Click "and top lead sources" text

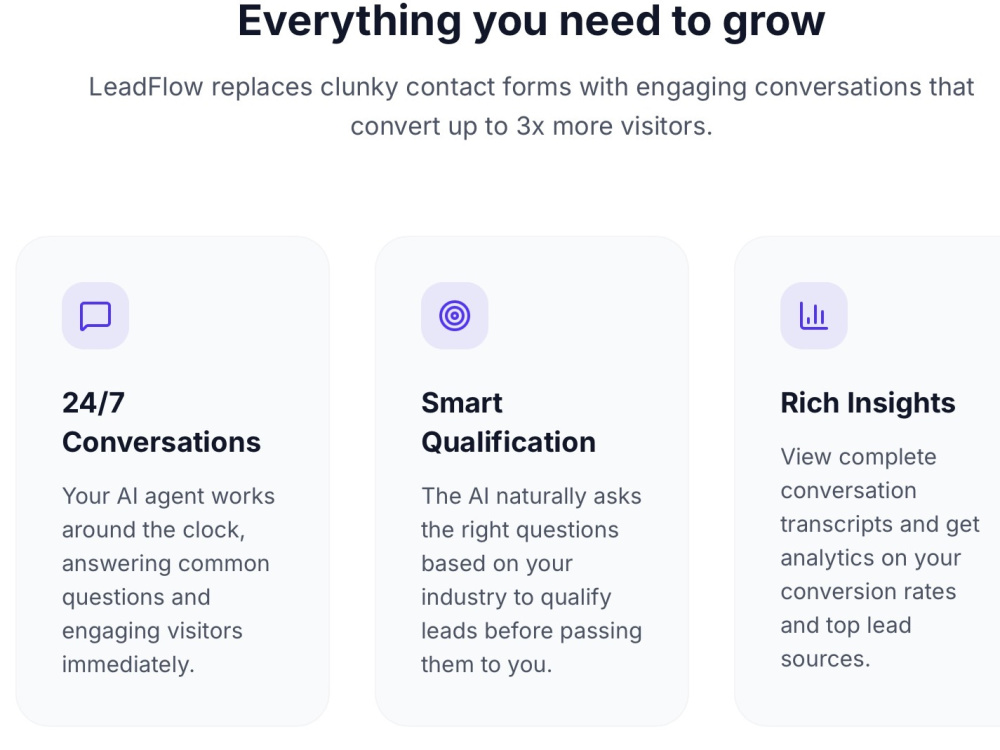click(x=846, y=642)
